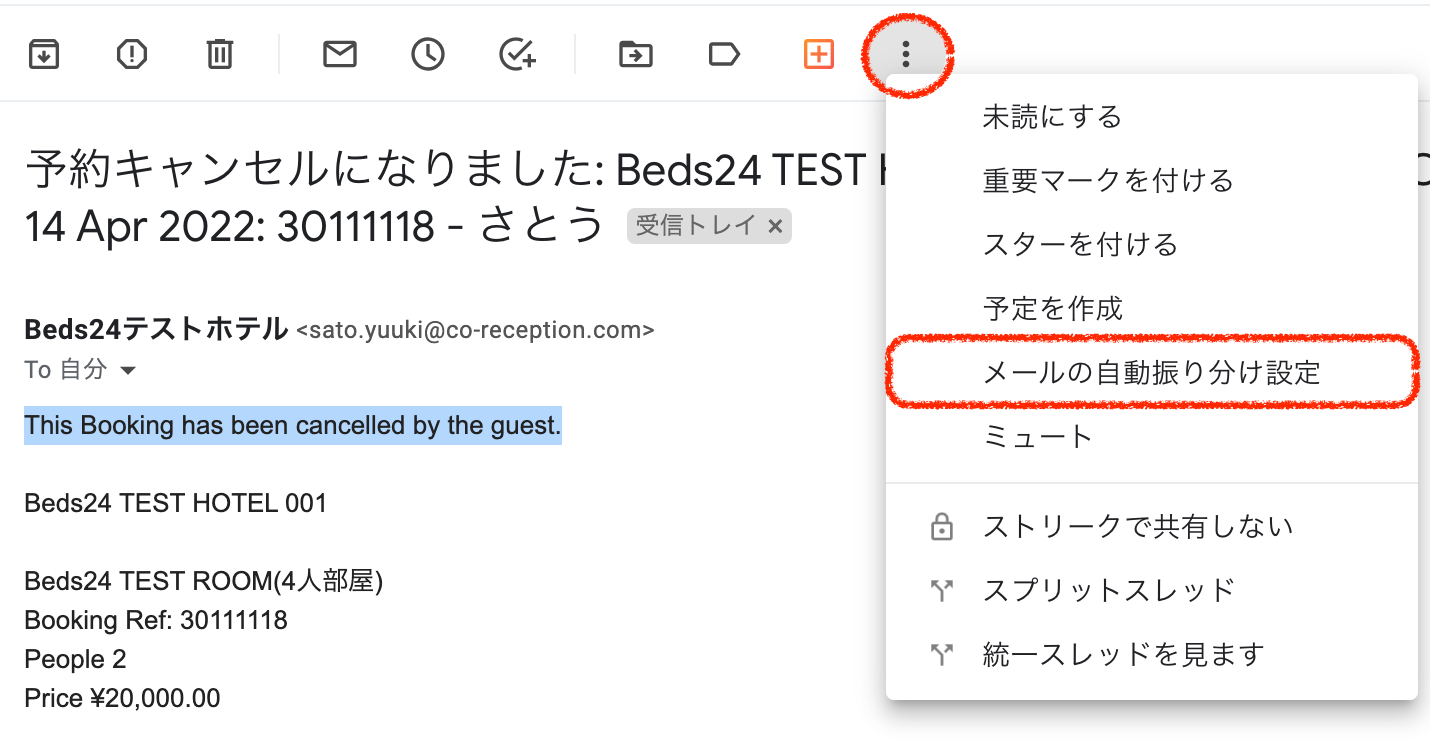Open メールの自動振り分け設定 option

[1151, 373]
